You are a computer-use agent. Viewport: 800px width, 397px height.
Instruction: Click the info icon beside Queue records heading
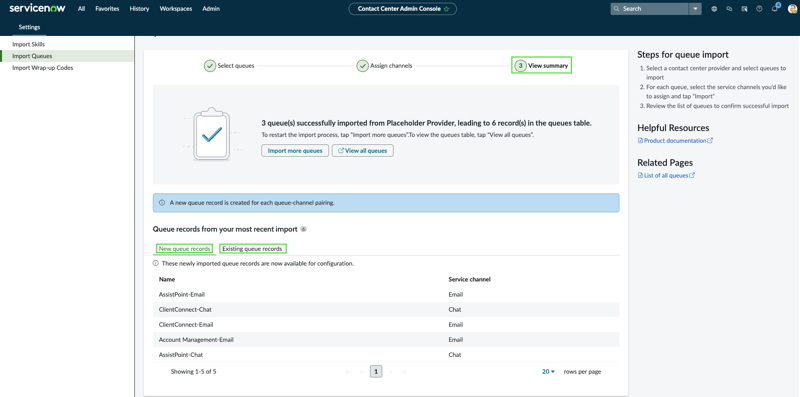tap(304, 229)
